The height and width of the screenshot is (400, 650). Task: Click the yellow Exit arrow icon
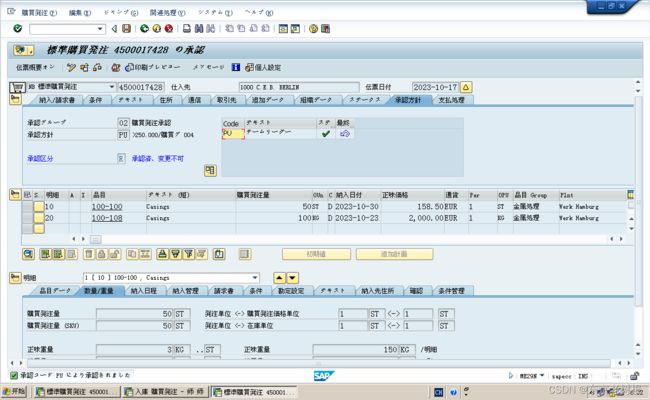pos(157,28)
